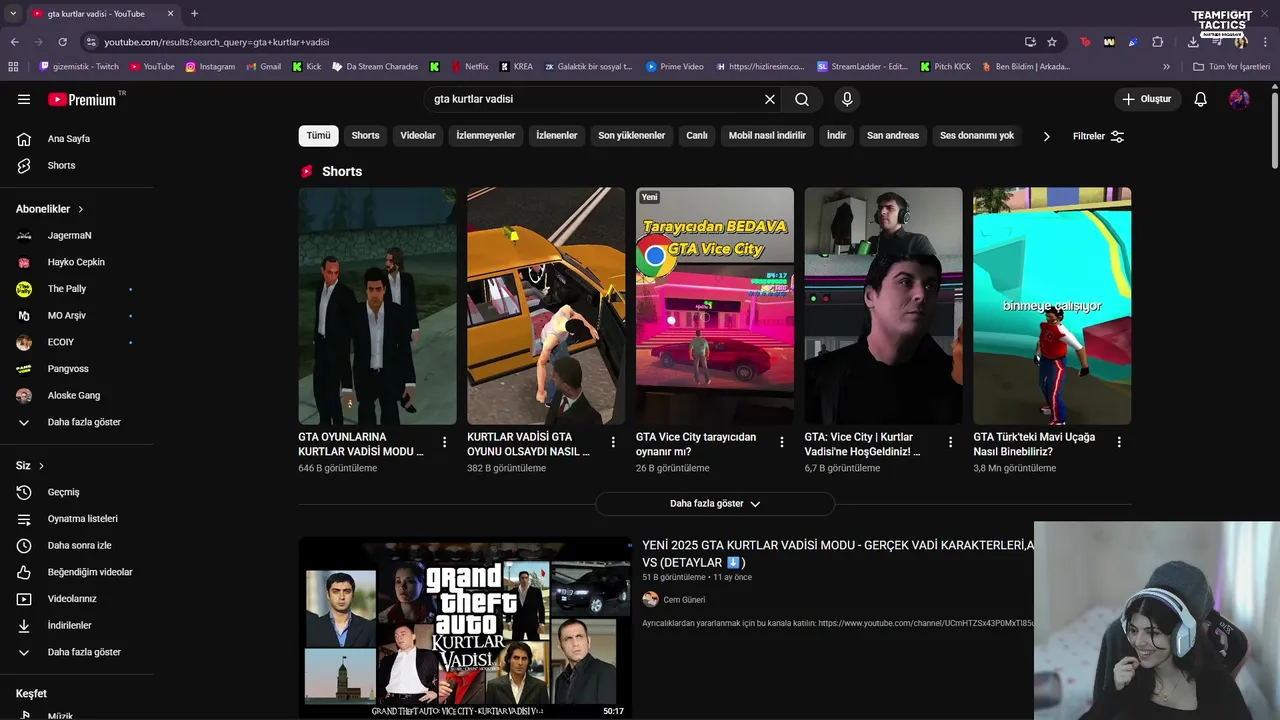This screenshot has height=720, width=1280.
Task: Start voice search with microphone icon
Action: 847,99
